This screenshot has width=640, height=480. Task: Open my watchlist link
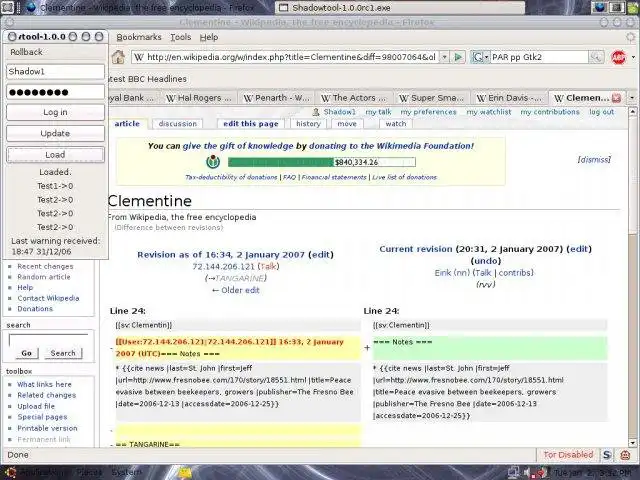(x=489, y=112)
